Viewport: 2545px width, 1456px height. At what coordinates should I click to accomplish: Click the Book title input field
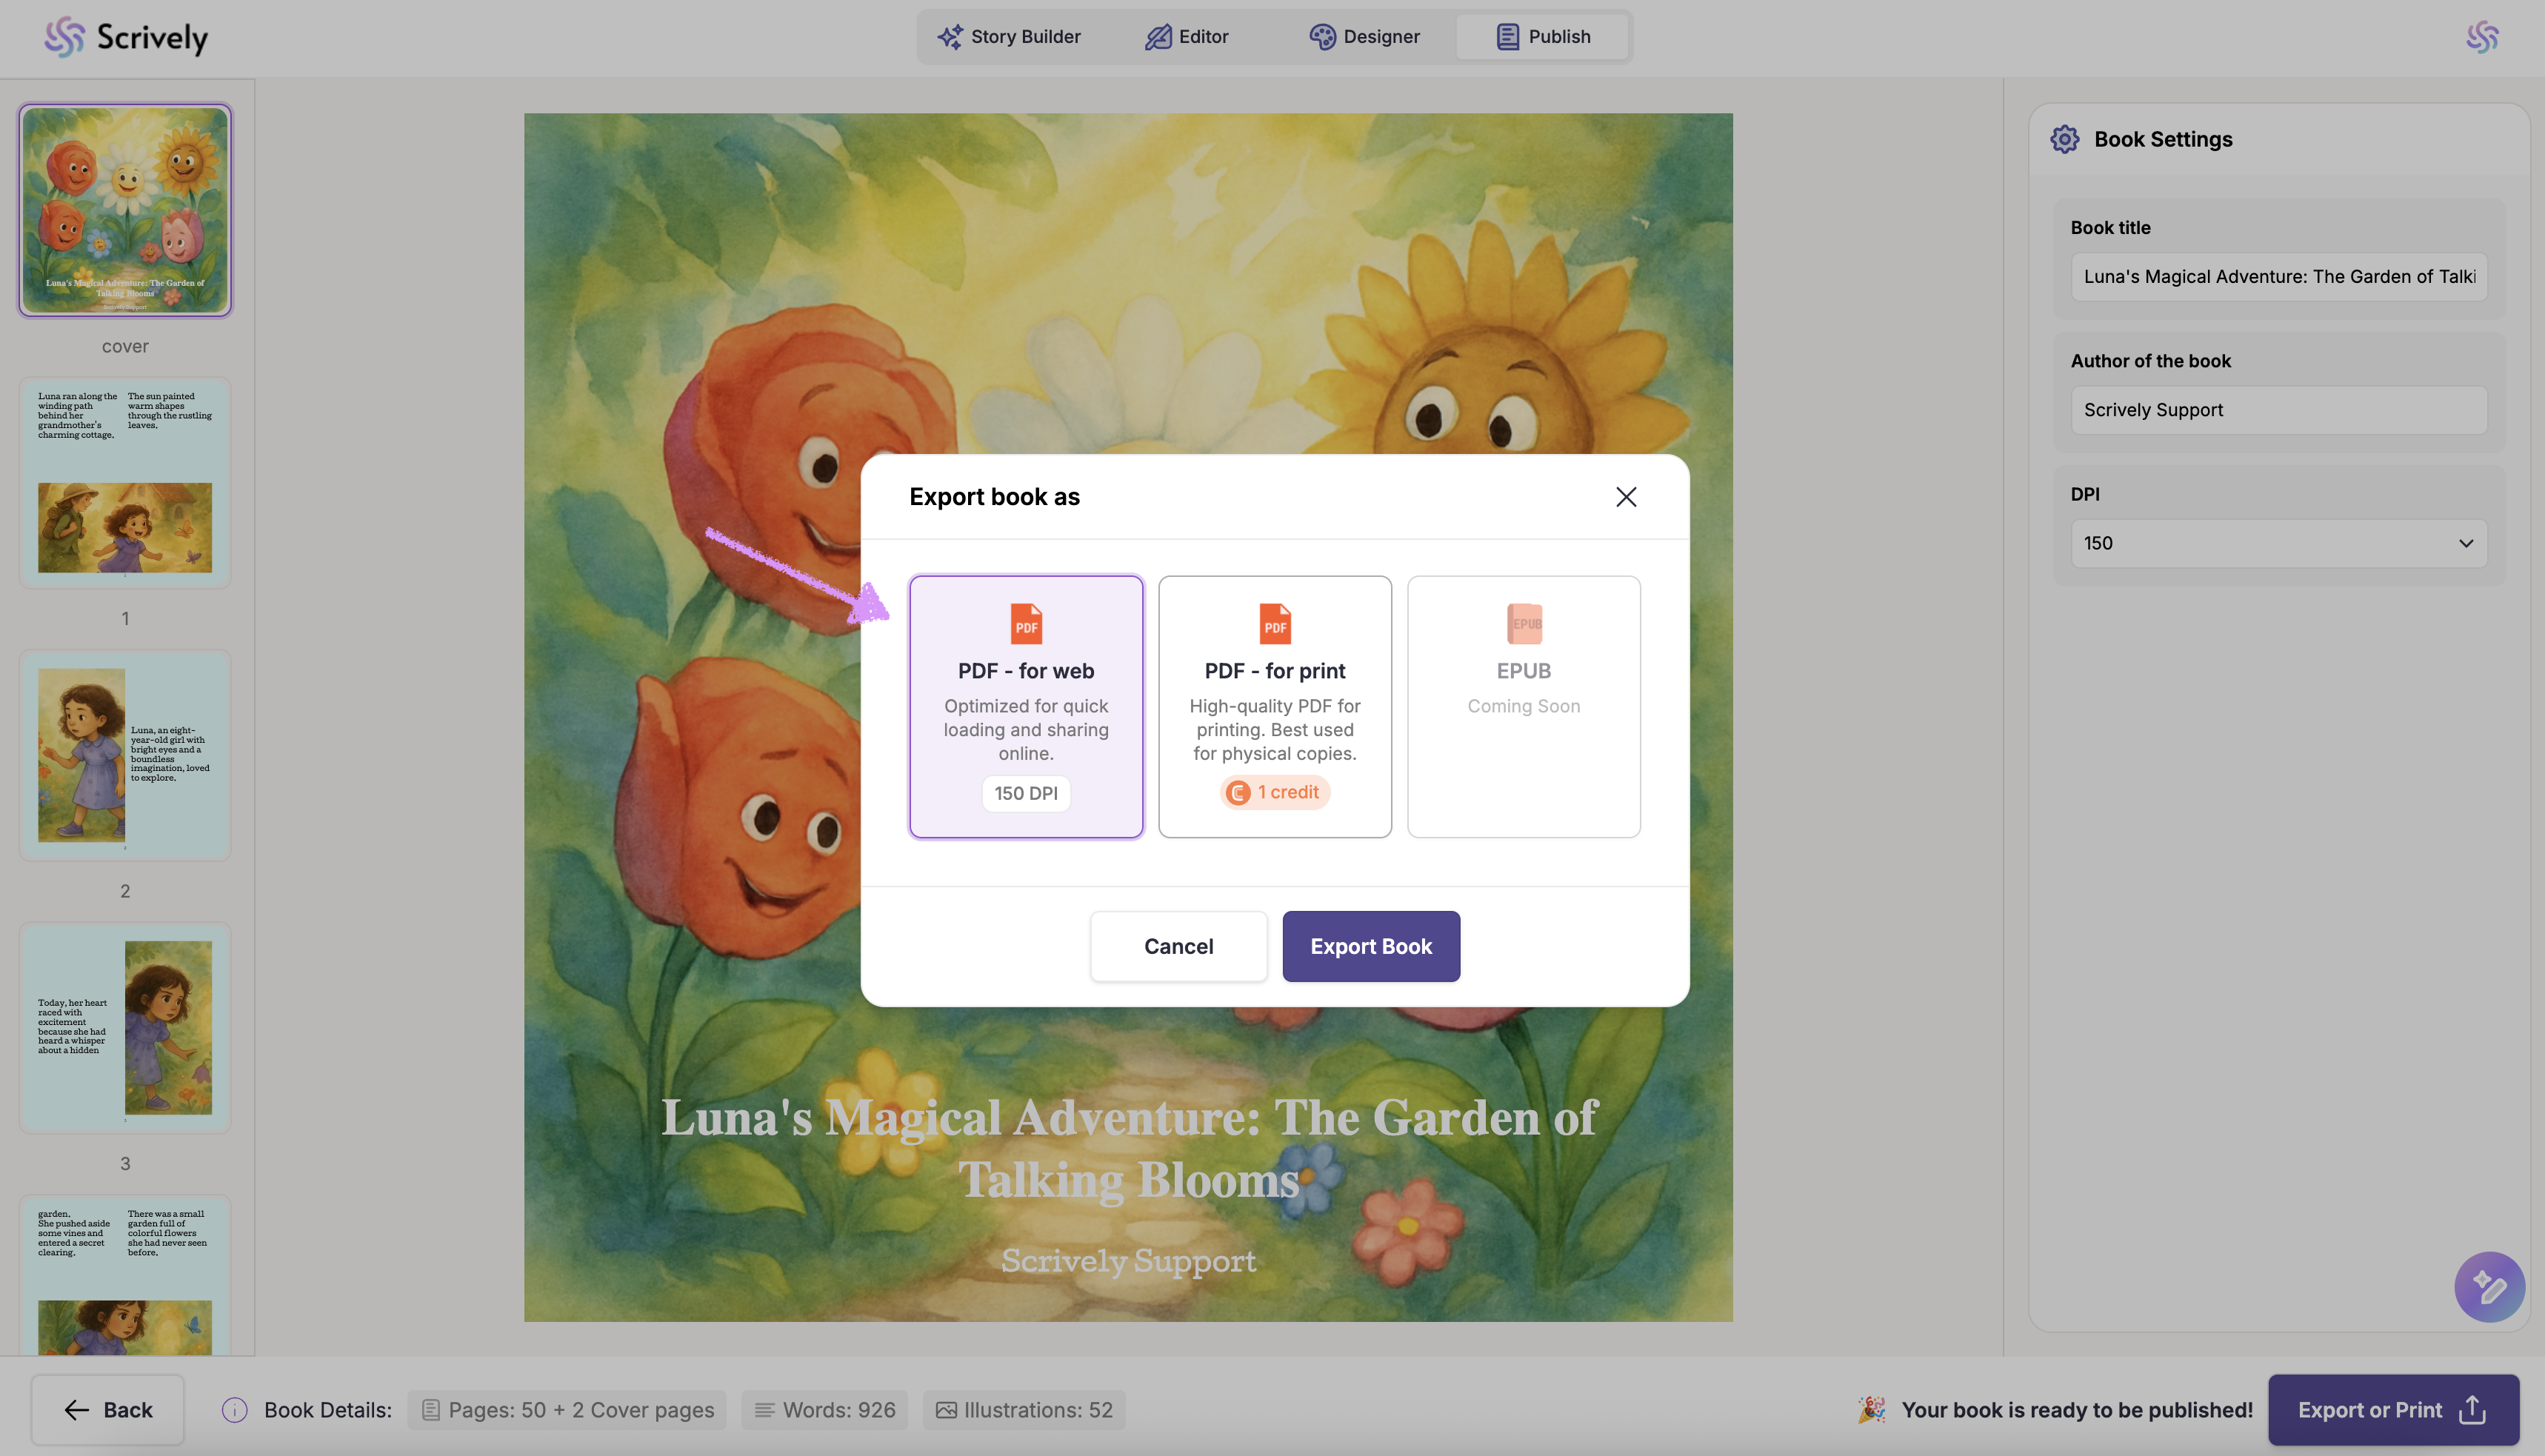(2278, 277)
